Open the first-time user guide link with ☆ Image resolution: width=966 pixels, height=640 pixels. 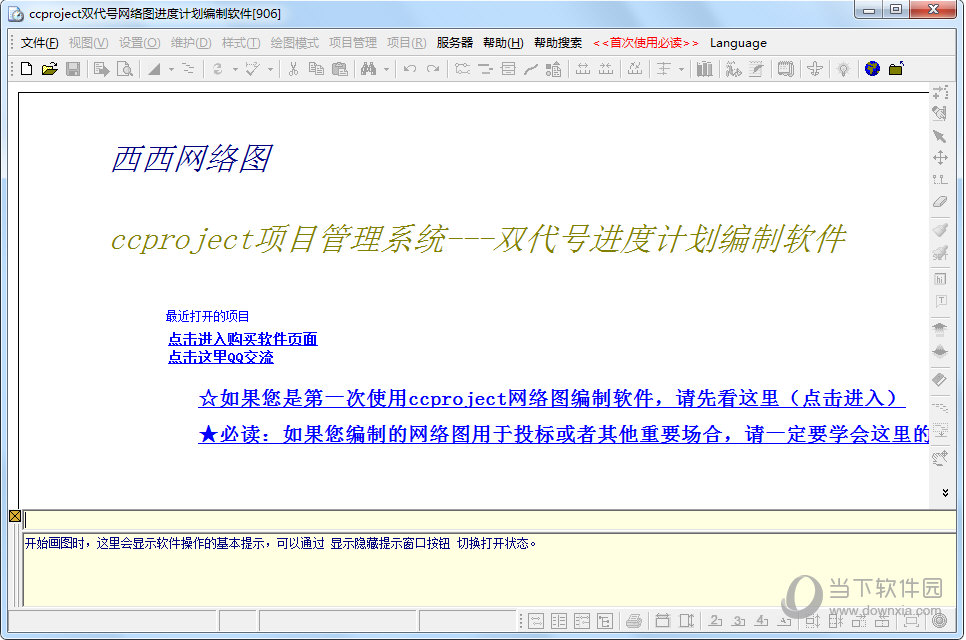point(552,398)
